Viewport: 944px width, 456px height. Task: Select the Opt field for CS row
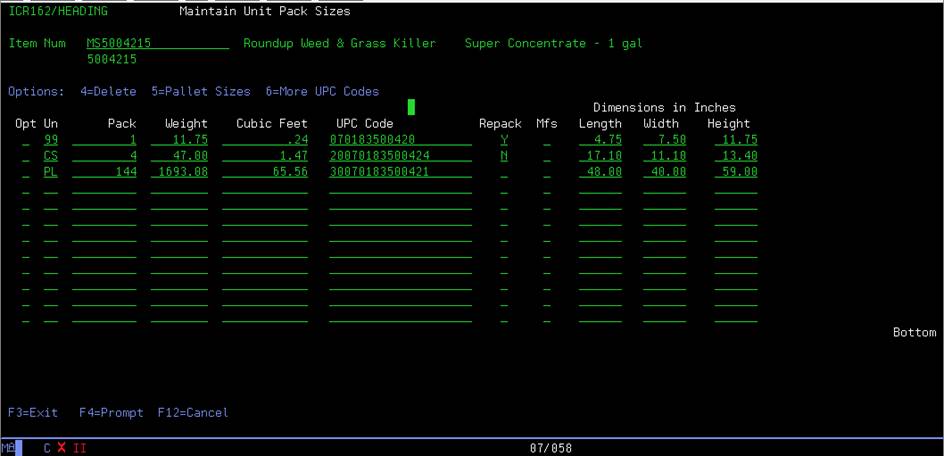tap(25, 156)
